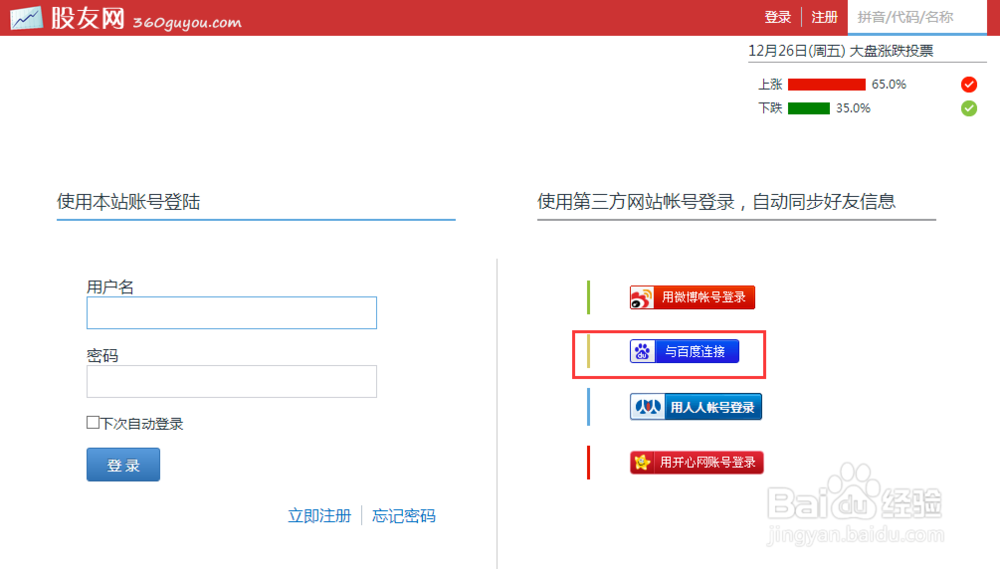Click the Kaixin star logo icon
This screenshot has height=569, width=1000.
(x=642, y=462)
